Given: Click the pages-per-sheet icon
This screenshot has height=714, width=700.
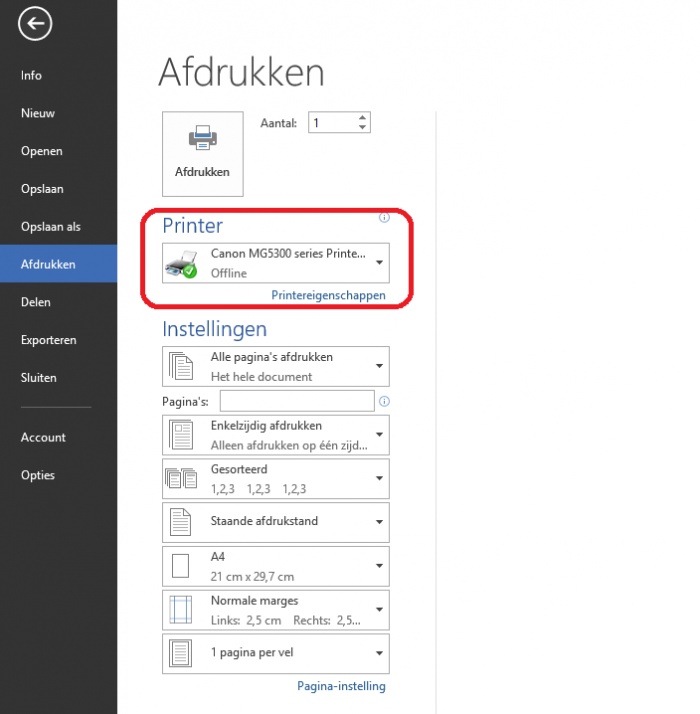Looking at the screenshot, I should tap(180, 653).
